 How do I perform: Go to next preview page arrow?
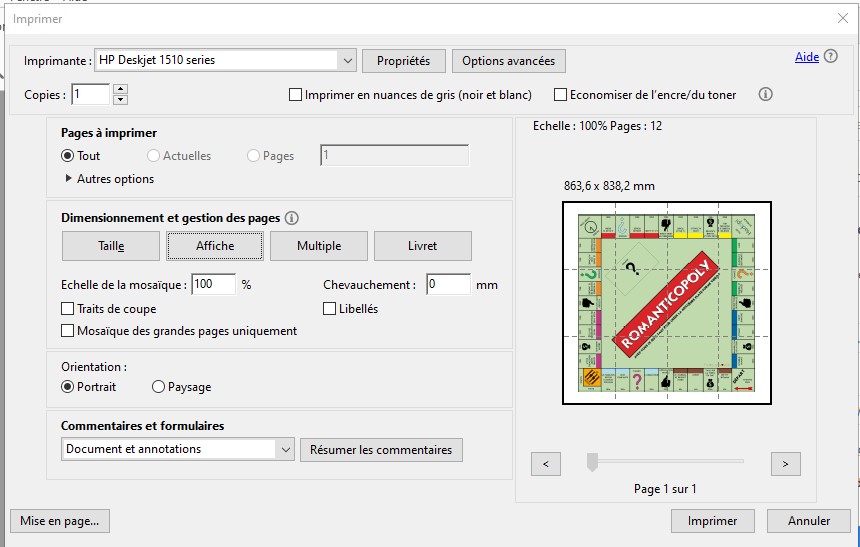[x=785, y=464]
